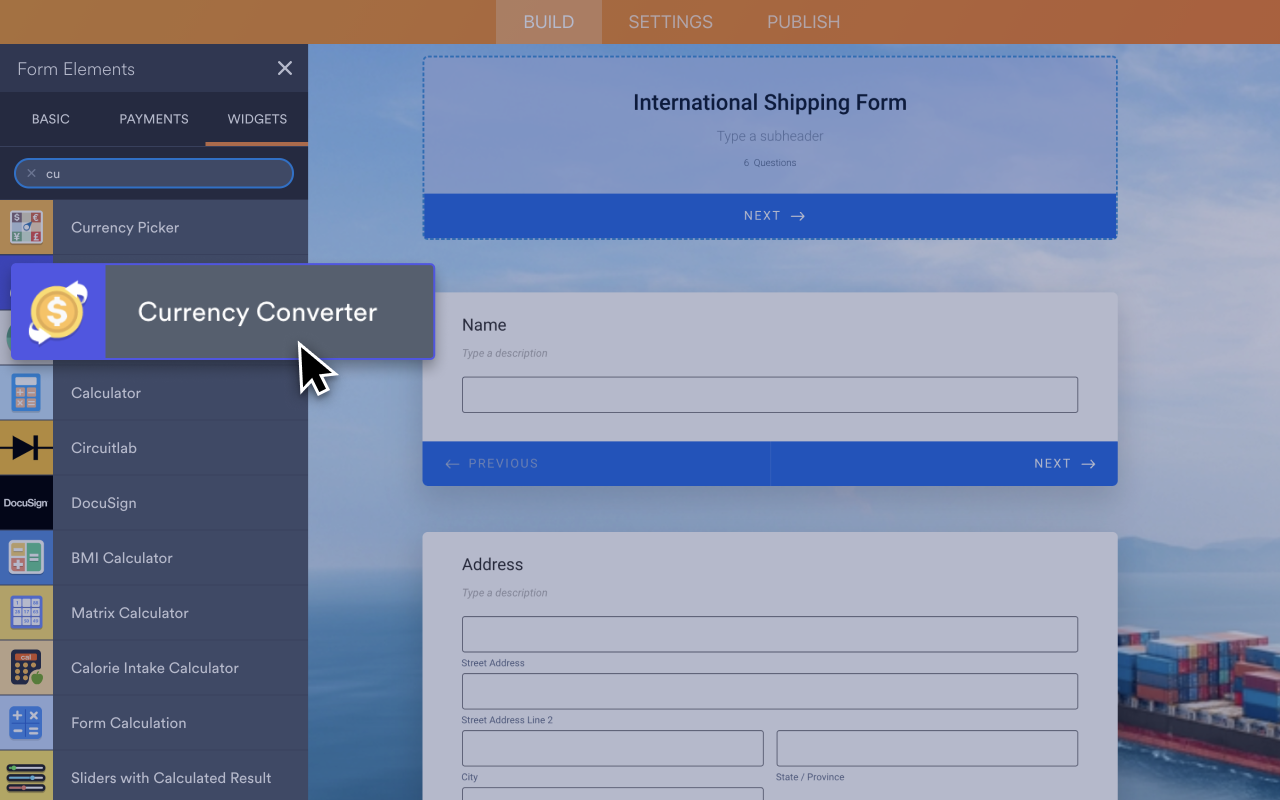Select the DocuSign widget icon
This screenshot has height=800, width=1280.
click(x=26, y=502)
